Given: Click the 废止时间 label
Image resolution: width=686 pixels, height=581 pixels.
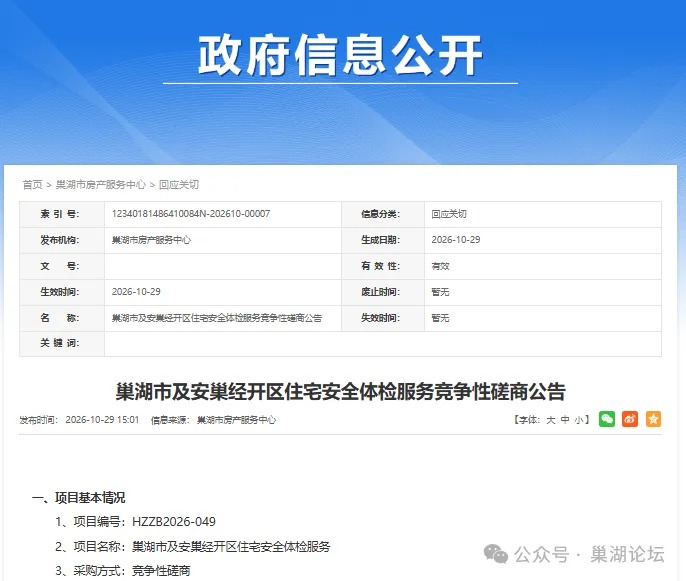Looking at the screenshot, I should pos(380,292).
